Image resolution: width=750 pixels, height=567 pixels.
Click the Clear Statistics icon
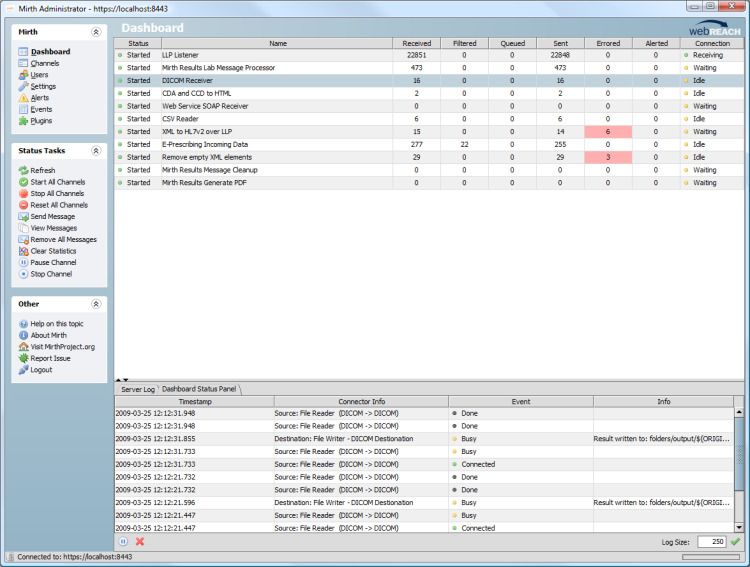(23, 251)
